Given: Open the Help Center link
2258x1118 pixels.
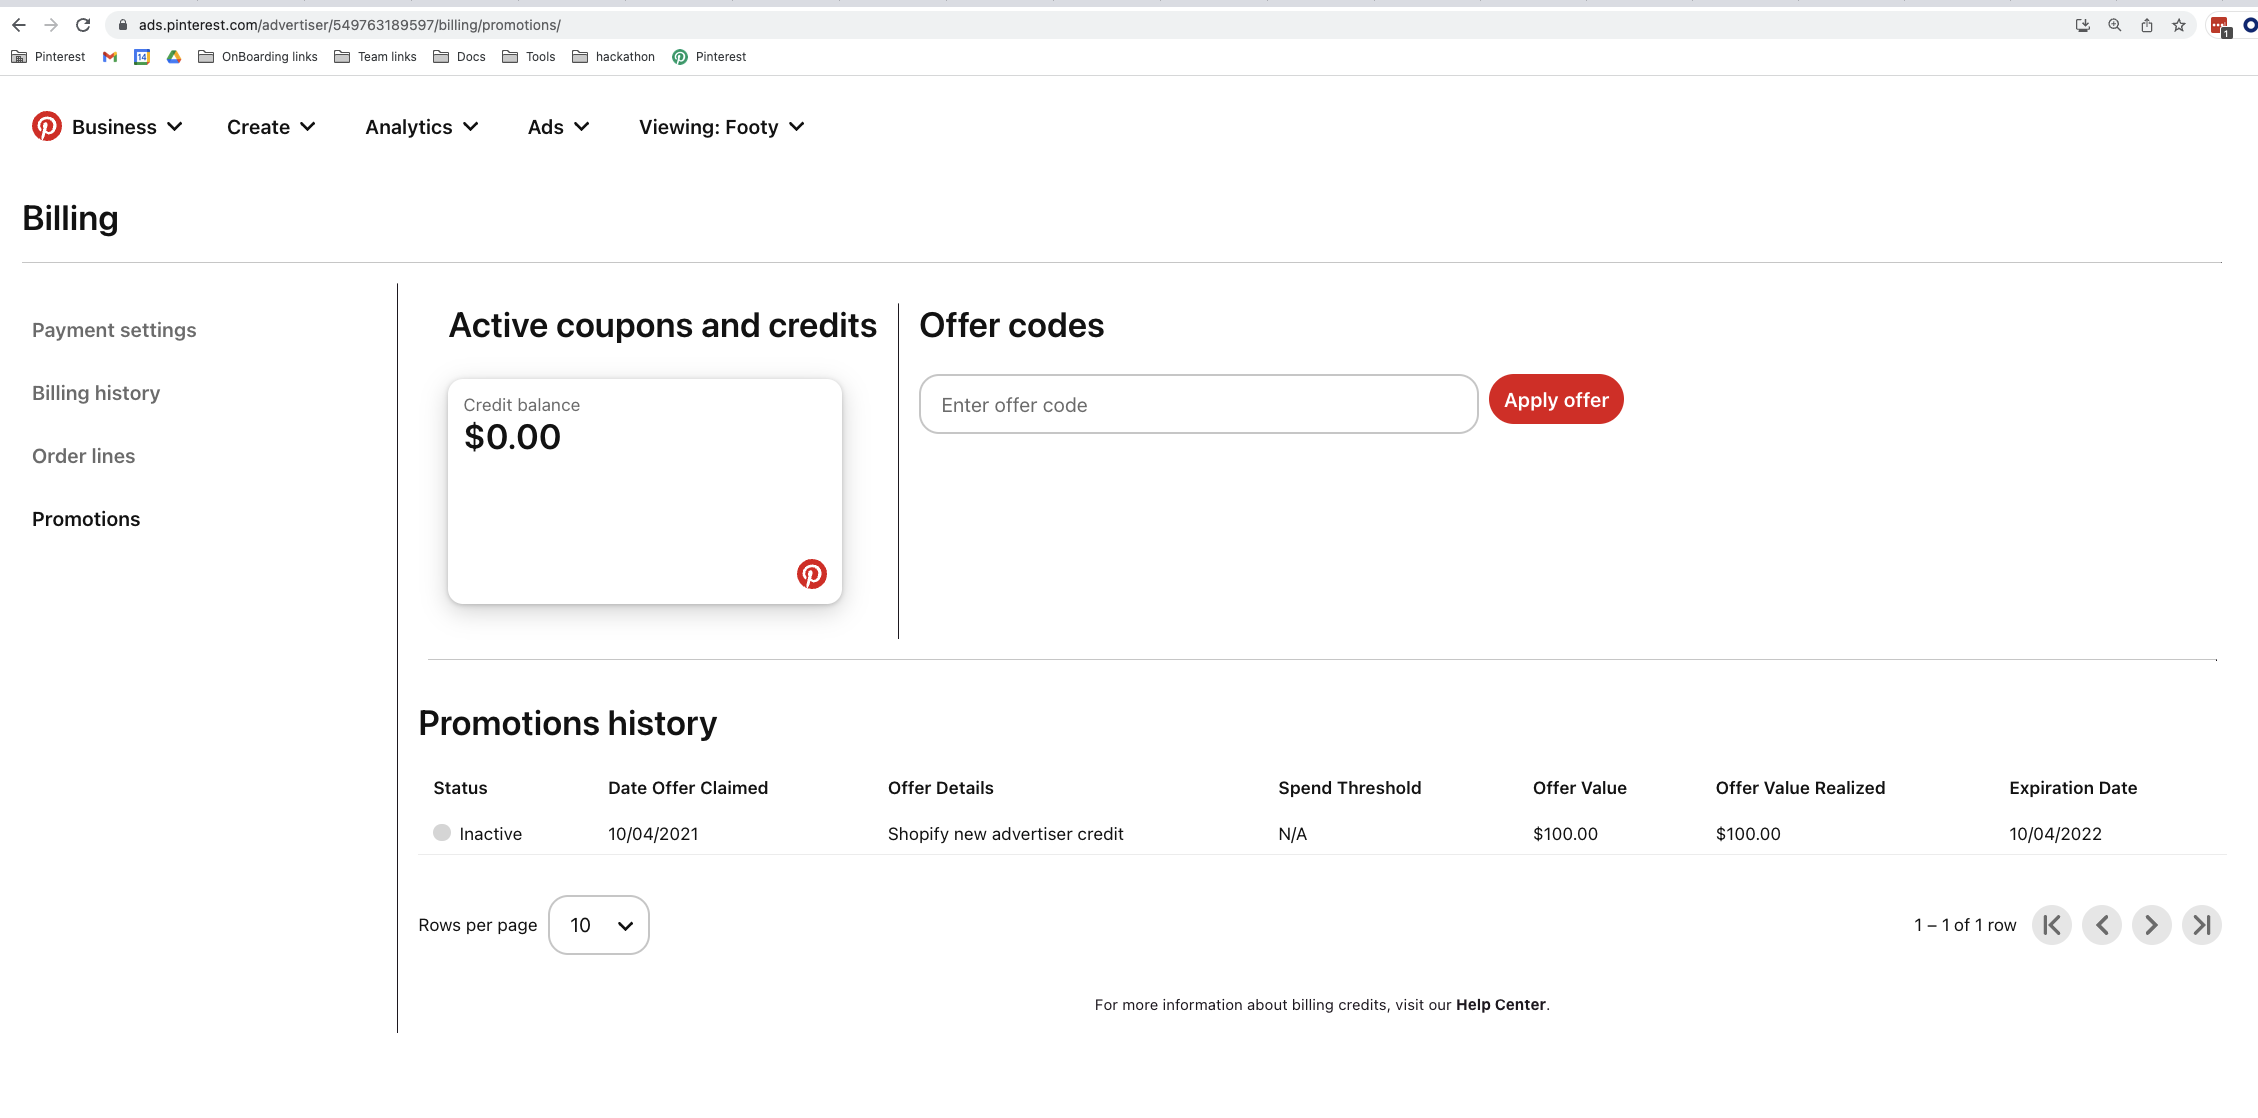Looking at the screenshot, I should point(1500,1004).
